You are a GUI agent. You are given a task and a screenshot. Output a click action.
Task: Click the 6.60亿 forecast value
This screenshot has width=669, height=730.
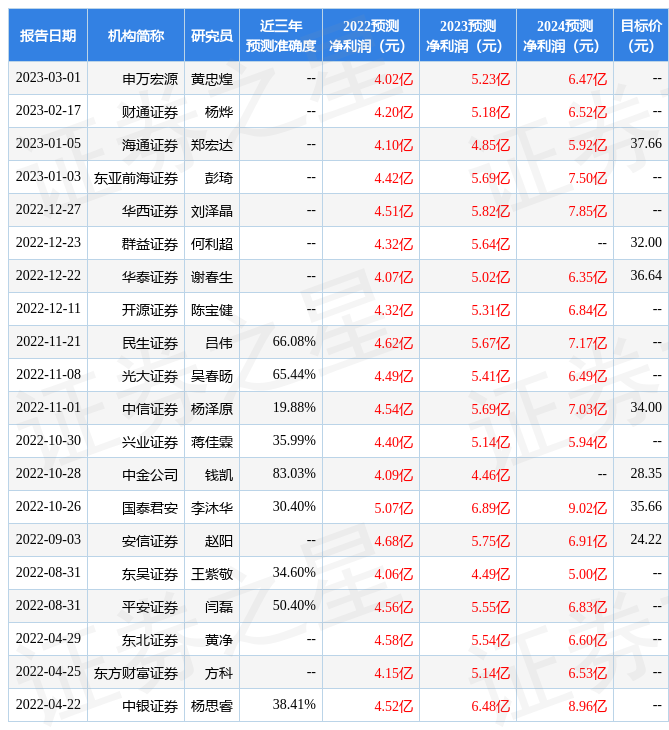pos(587,641)
